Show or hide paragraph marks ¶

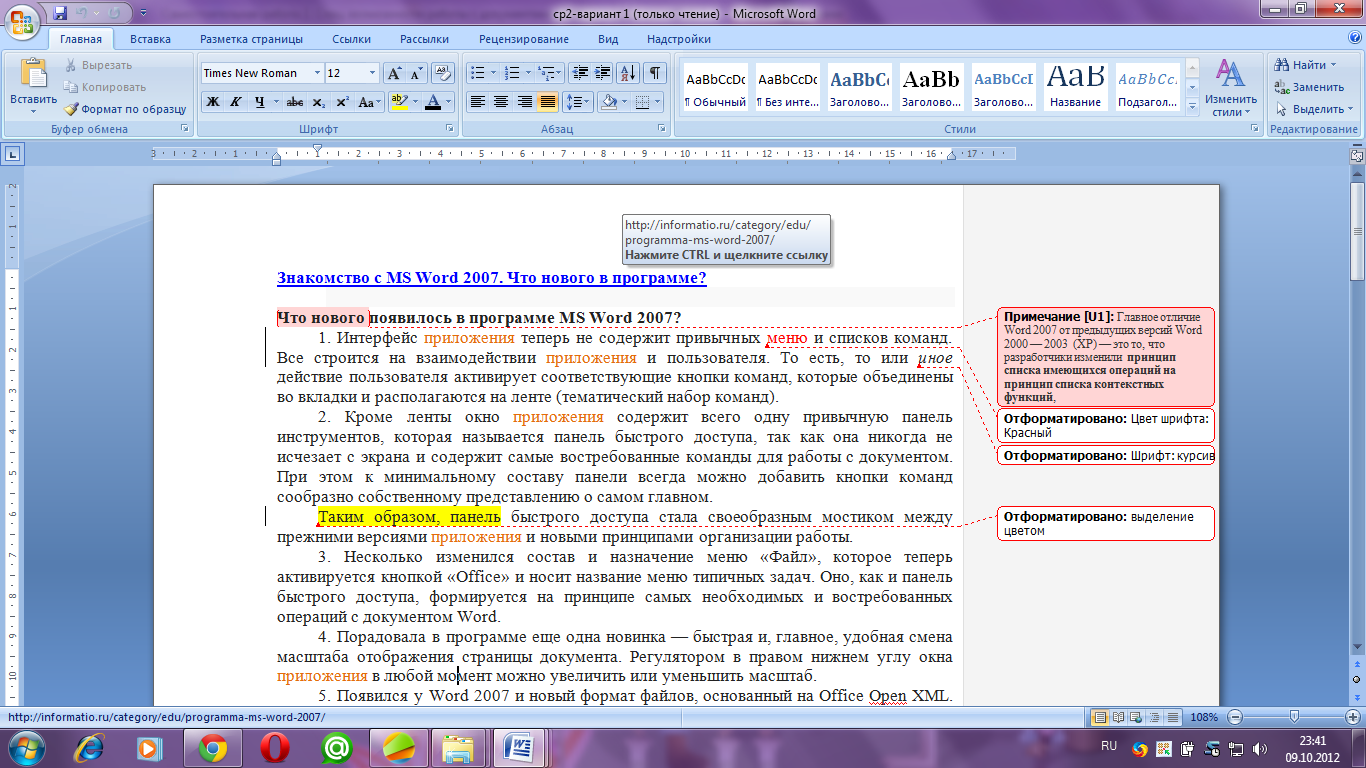[655, 73]
